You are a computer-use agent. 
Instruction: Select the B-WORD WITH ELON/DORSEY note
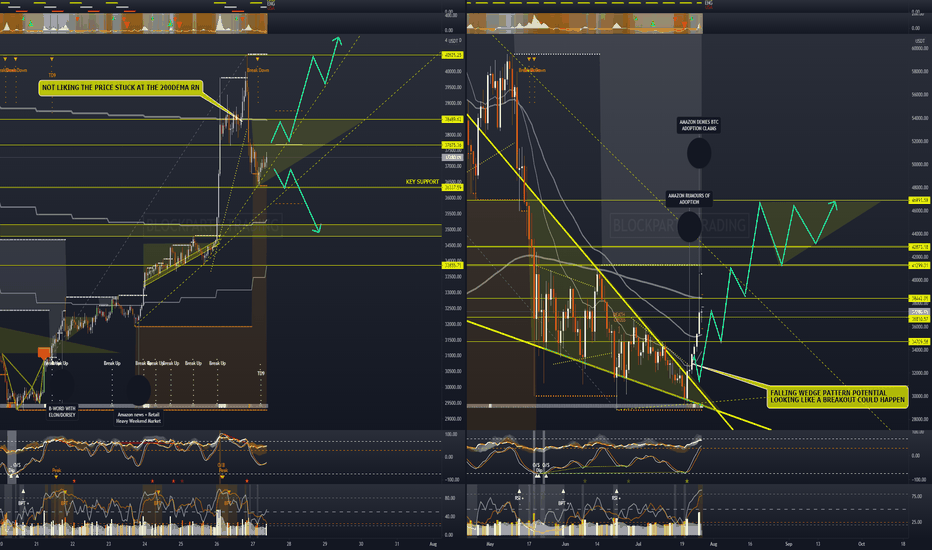tap(62, 412)
